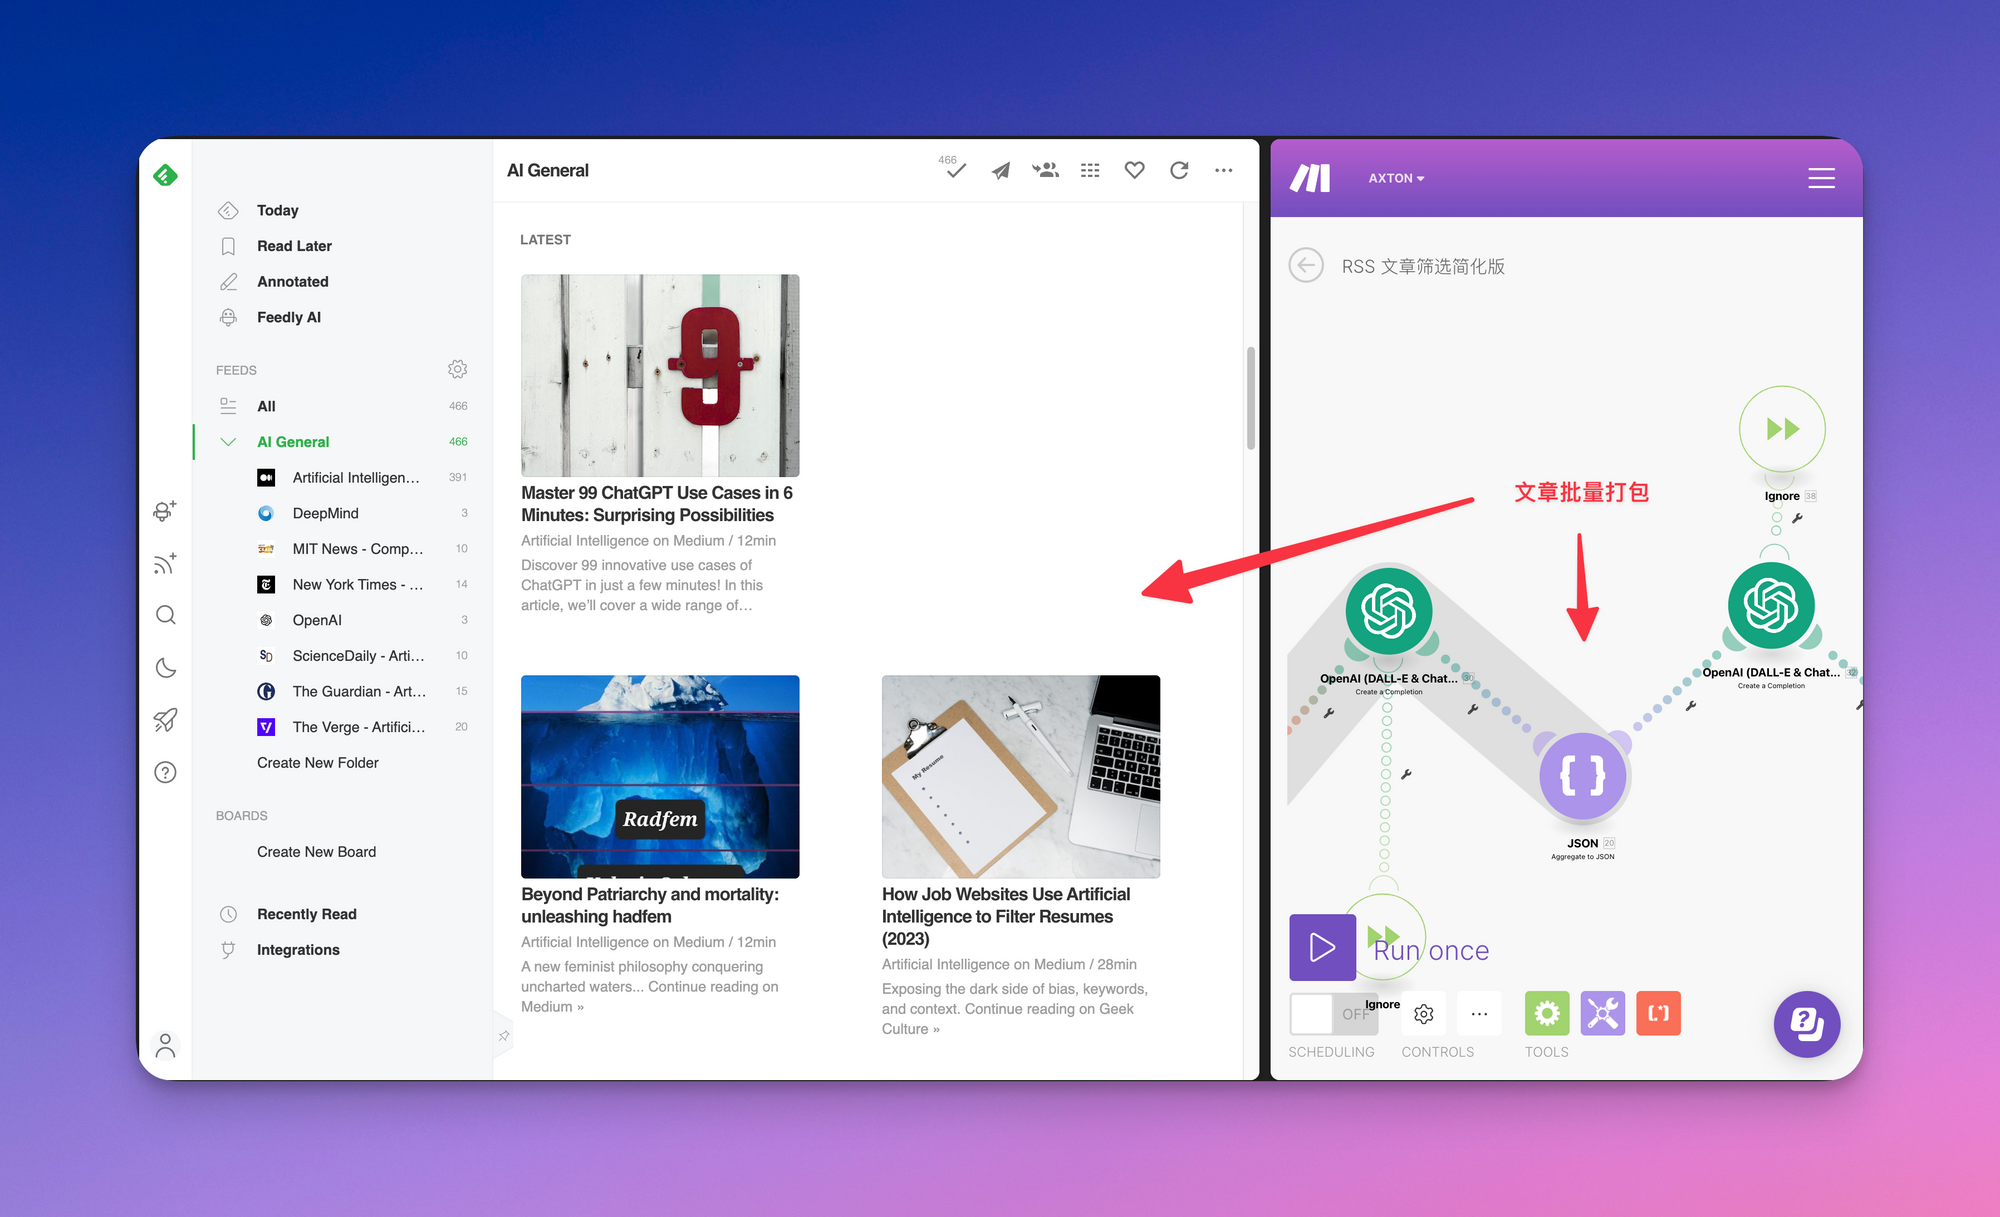Click the paper plane share icon
This screenshot has width=2000, height=1217.
pos(1001,170)
